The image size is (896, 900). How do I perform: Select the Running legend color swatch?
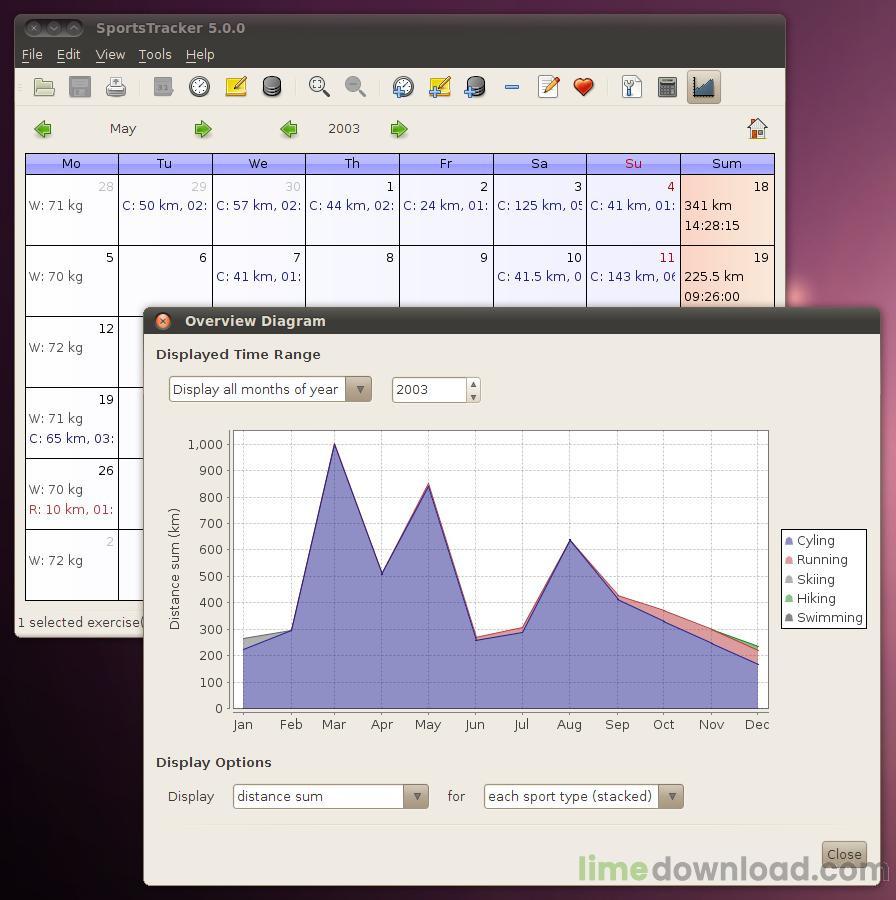pyautogui.click(x=789, y=560)
